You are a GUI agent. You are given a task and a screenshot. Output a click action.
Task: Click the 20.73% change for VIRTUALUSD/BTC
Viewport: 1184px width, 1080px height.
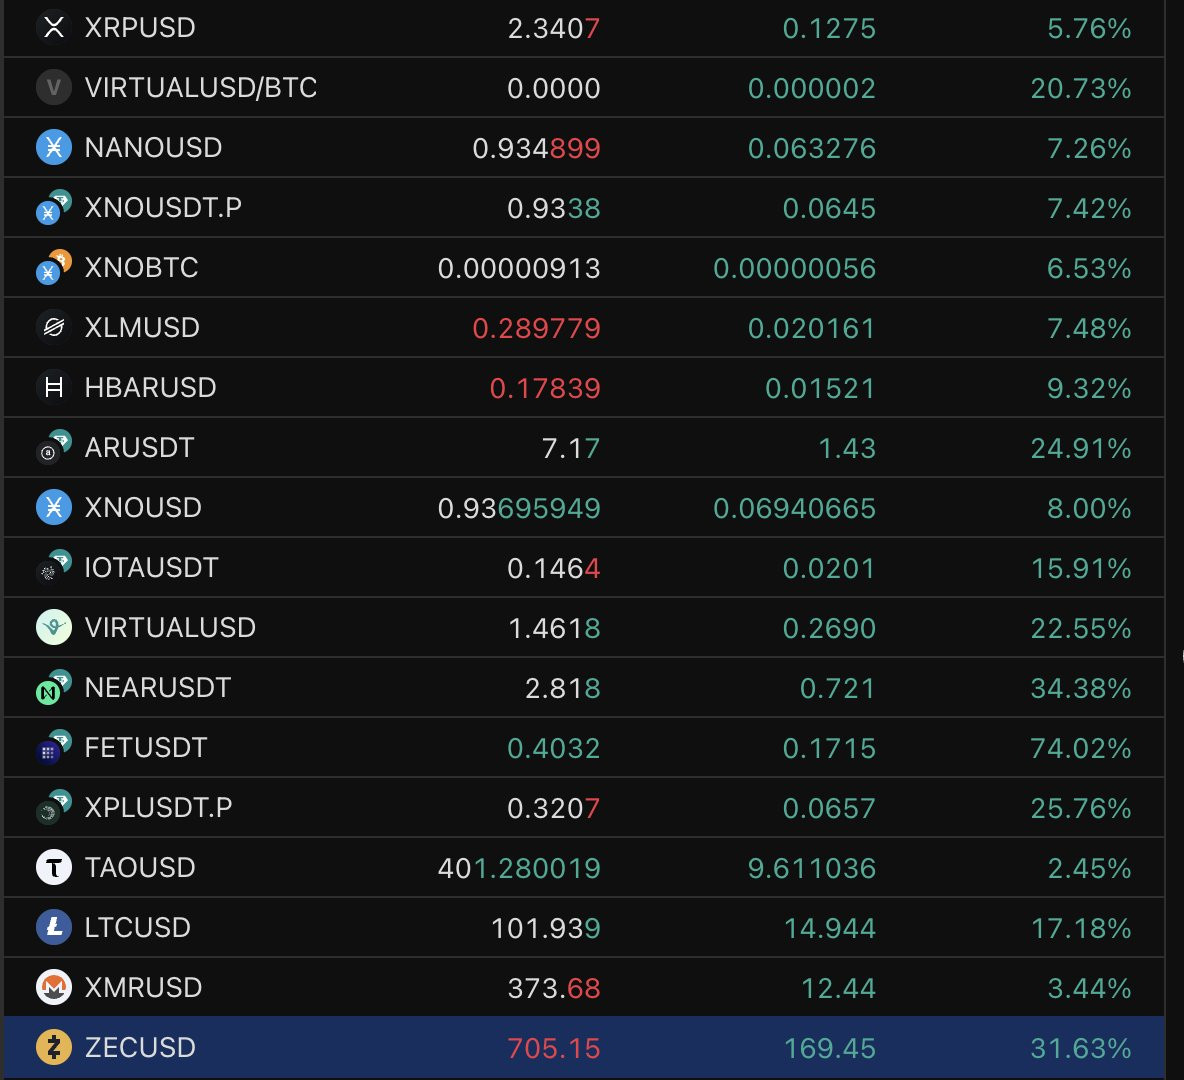point(1081,88)
